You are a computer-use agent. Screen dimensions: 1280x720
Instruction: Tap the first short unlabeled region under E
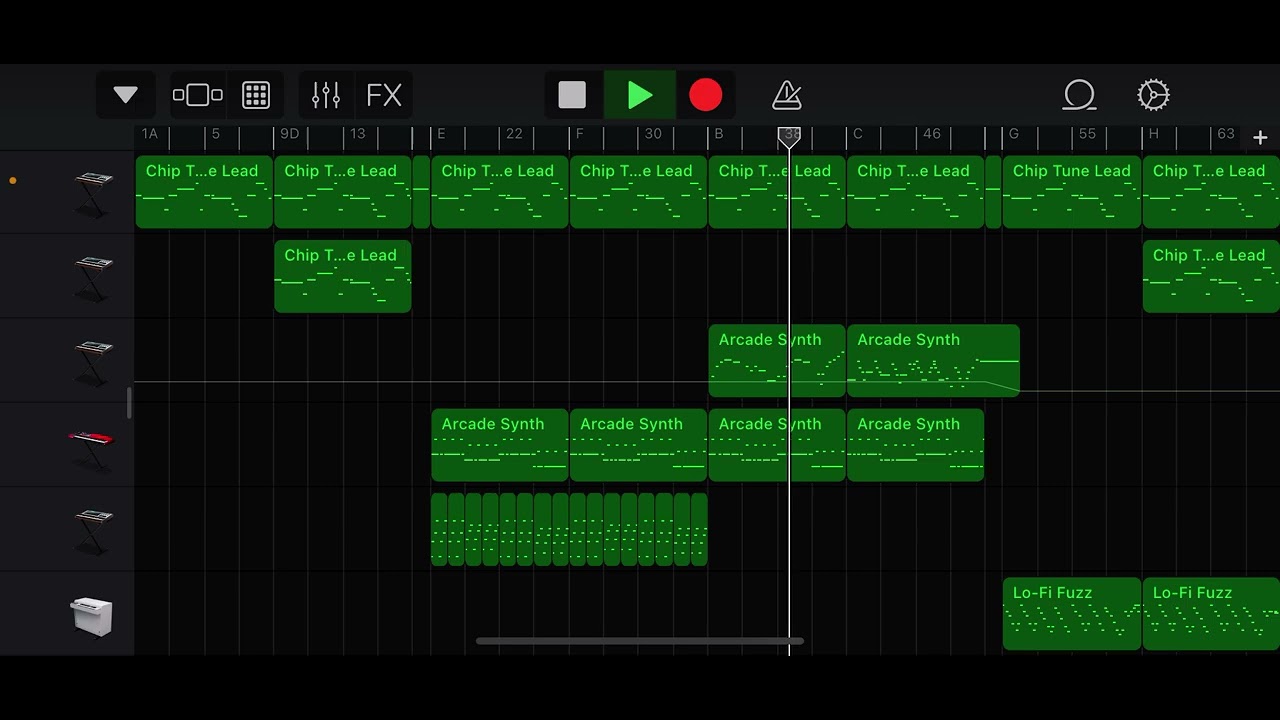(439, 530)
